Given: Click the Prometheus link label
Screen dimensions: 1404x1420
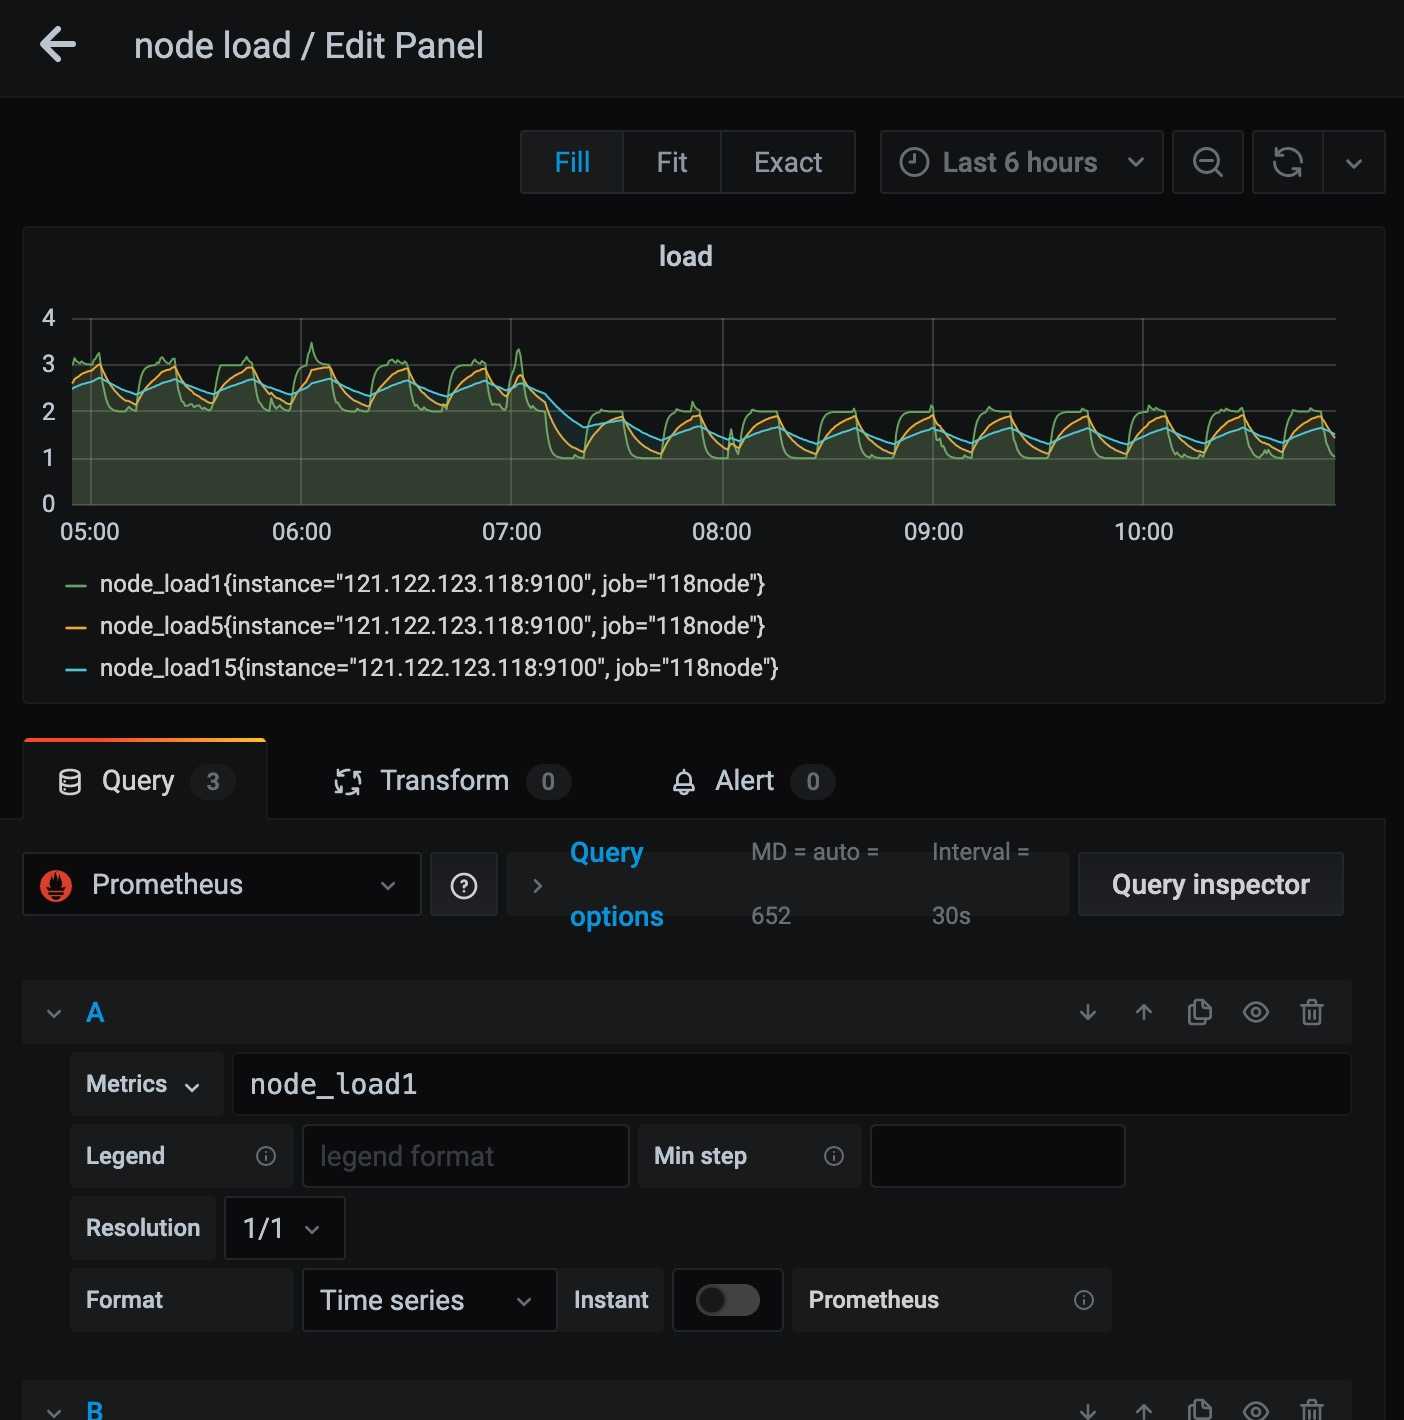Looking at the screenshot, I should pos(874,1300).
